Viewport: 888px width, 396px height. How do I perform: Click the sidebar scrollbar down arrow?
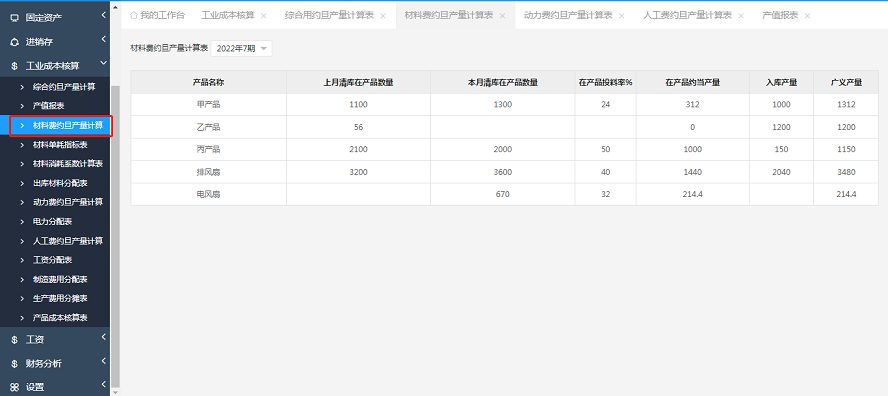116,392
